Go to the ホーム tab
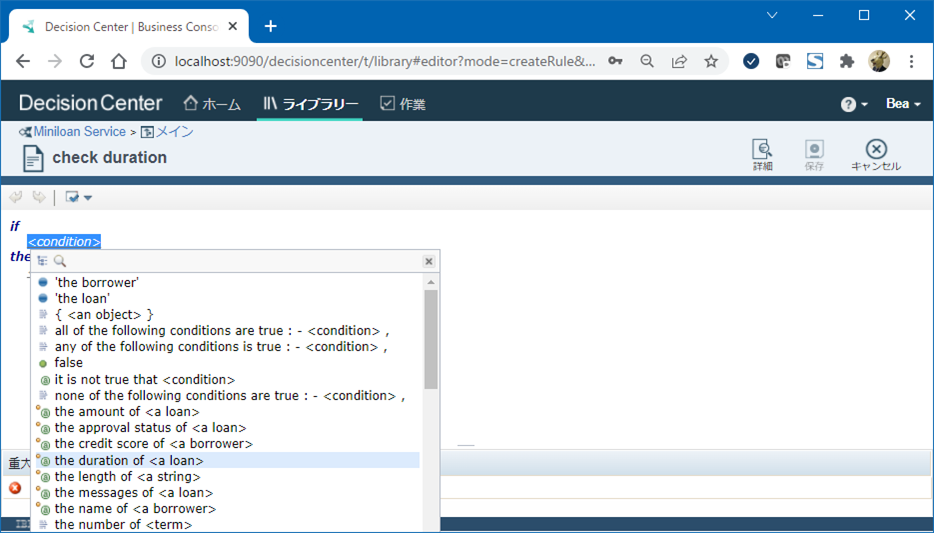 [x=212, y=104]
